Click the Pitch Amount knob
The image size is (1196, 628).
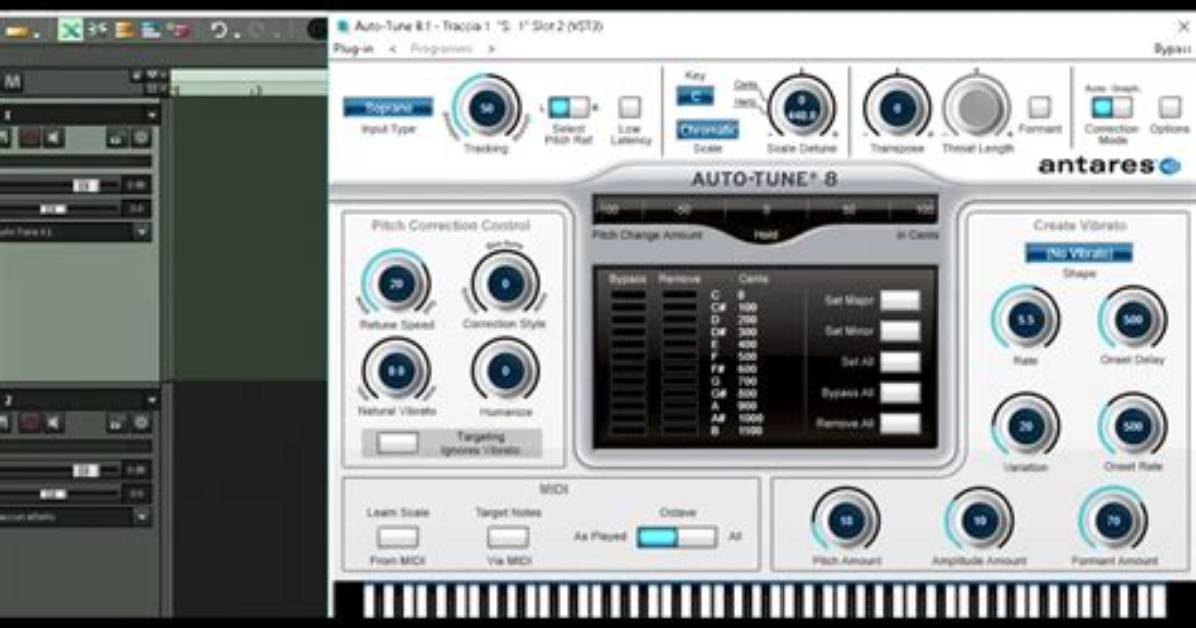846,521
